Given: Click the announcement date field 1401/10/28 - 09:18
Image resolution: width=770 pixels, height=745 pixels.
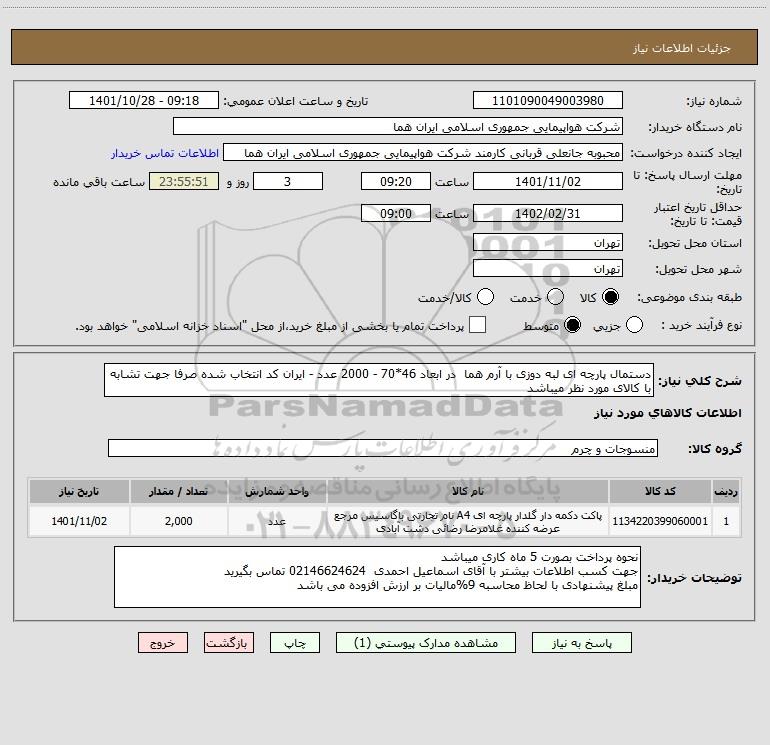Looking at the screenshot, I should click(x=144, y=101).
